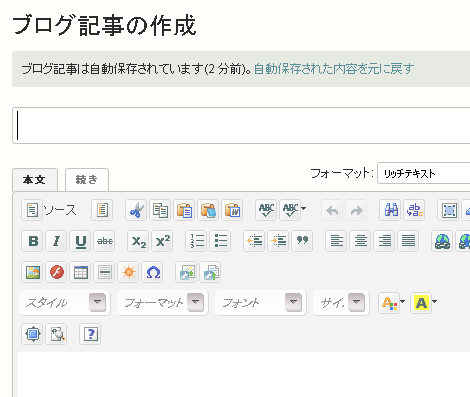Click the image upload icon
Viewport: 470px width, 397px height.
(186, 272)
